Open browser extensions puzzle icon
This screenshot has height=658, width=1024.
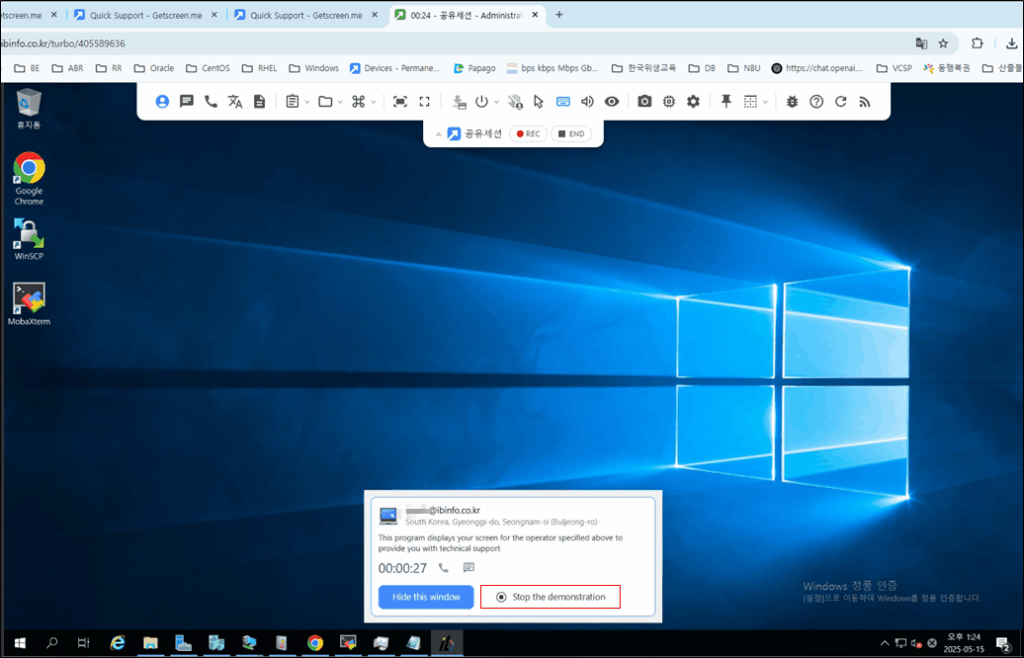[x=977, y=43]
